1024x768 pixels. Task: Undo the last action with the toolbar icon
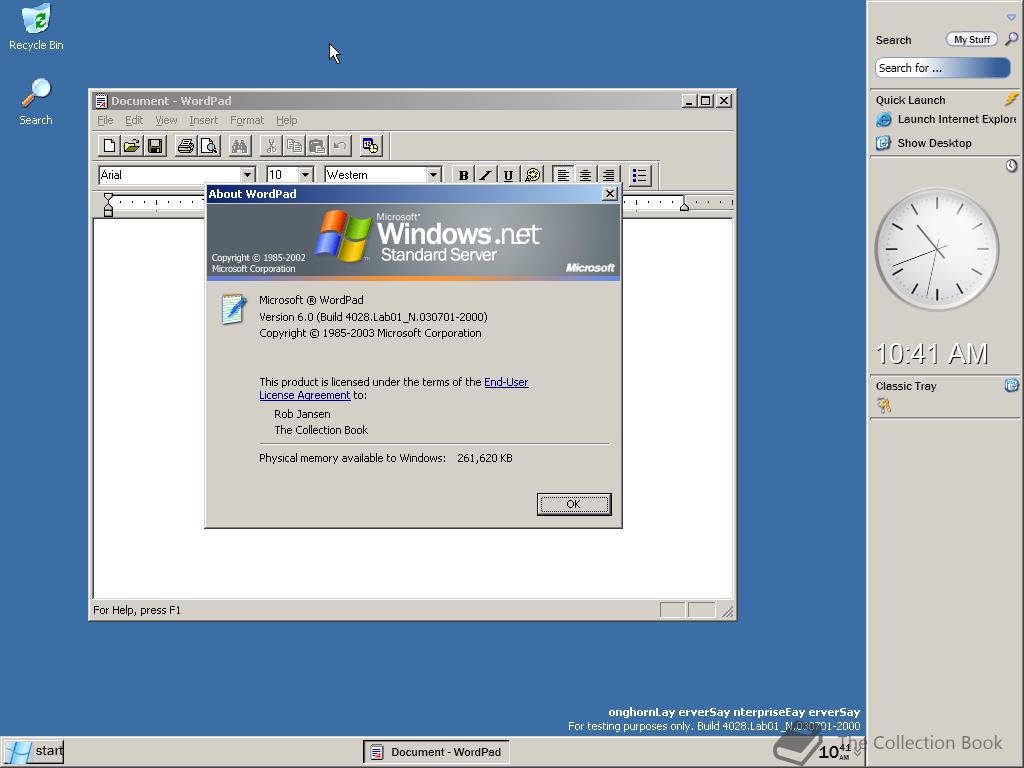[x=340, y=146]
